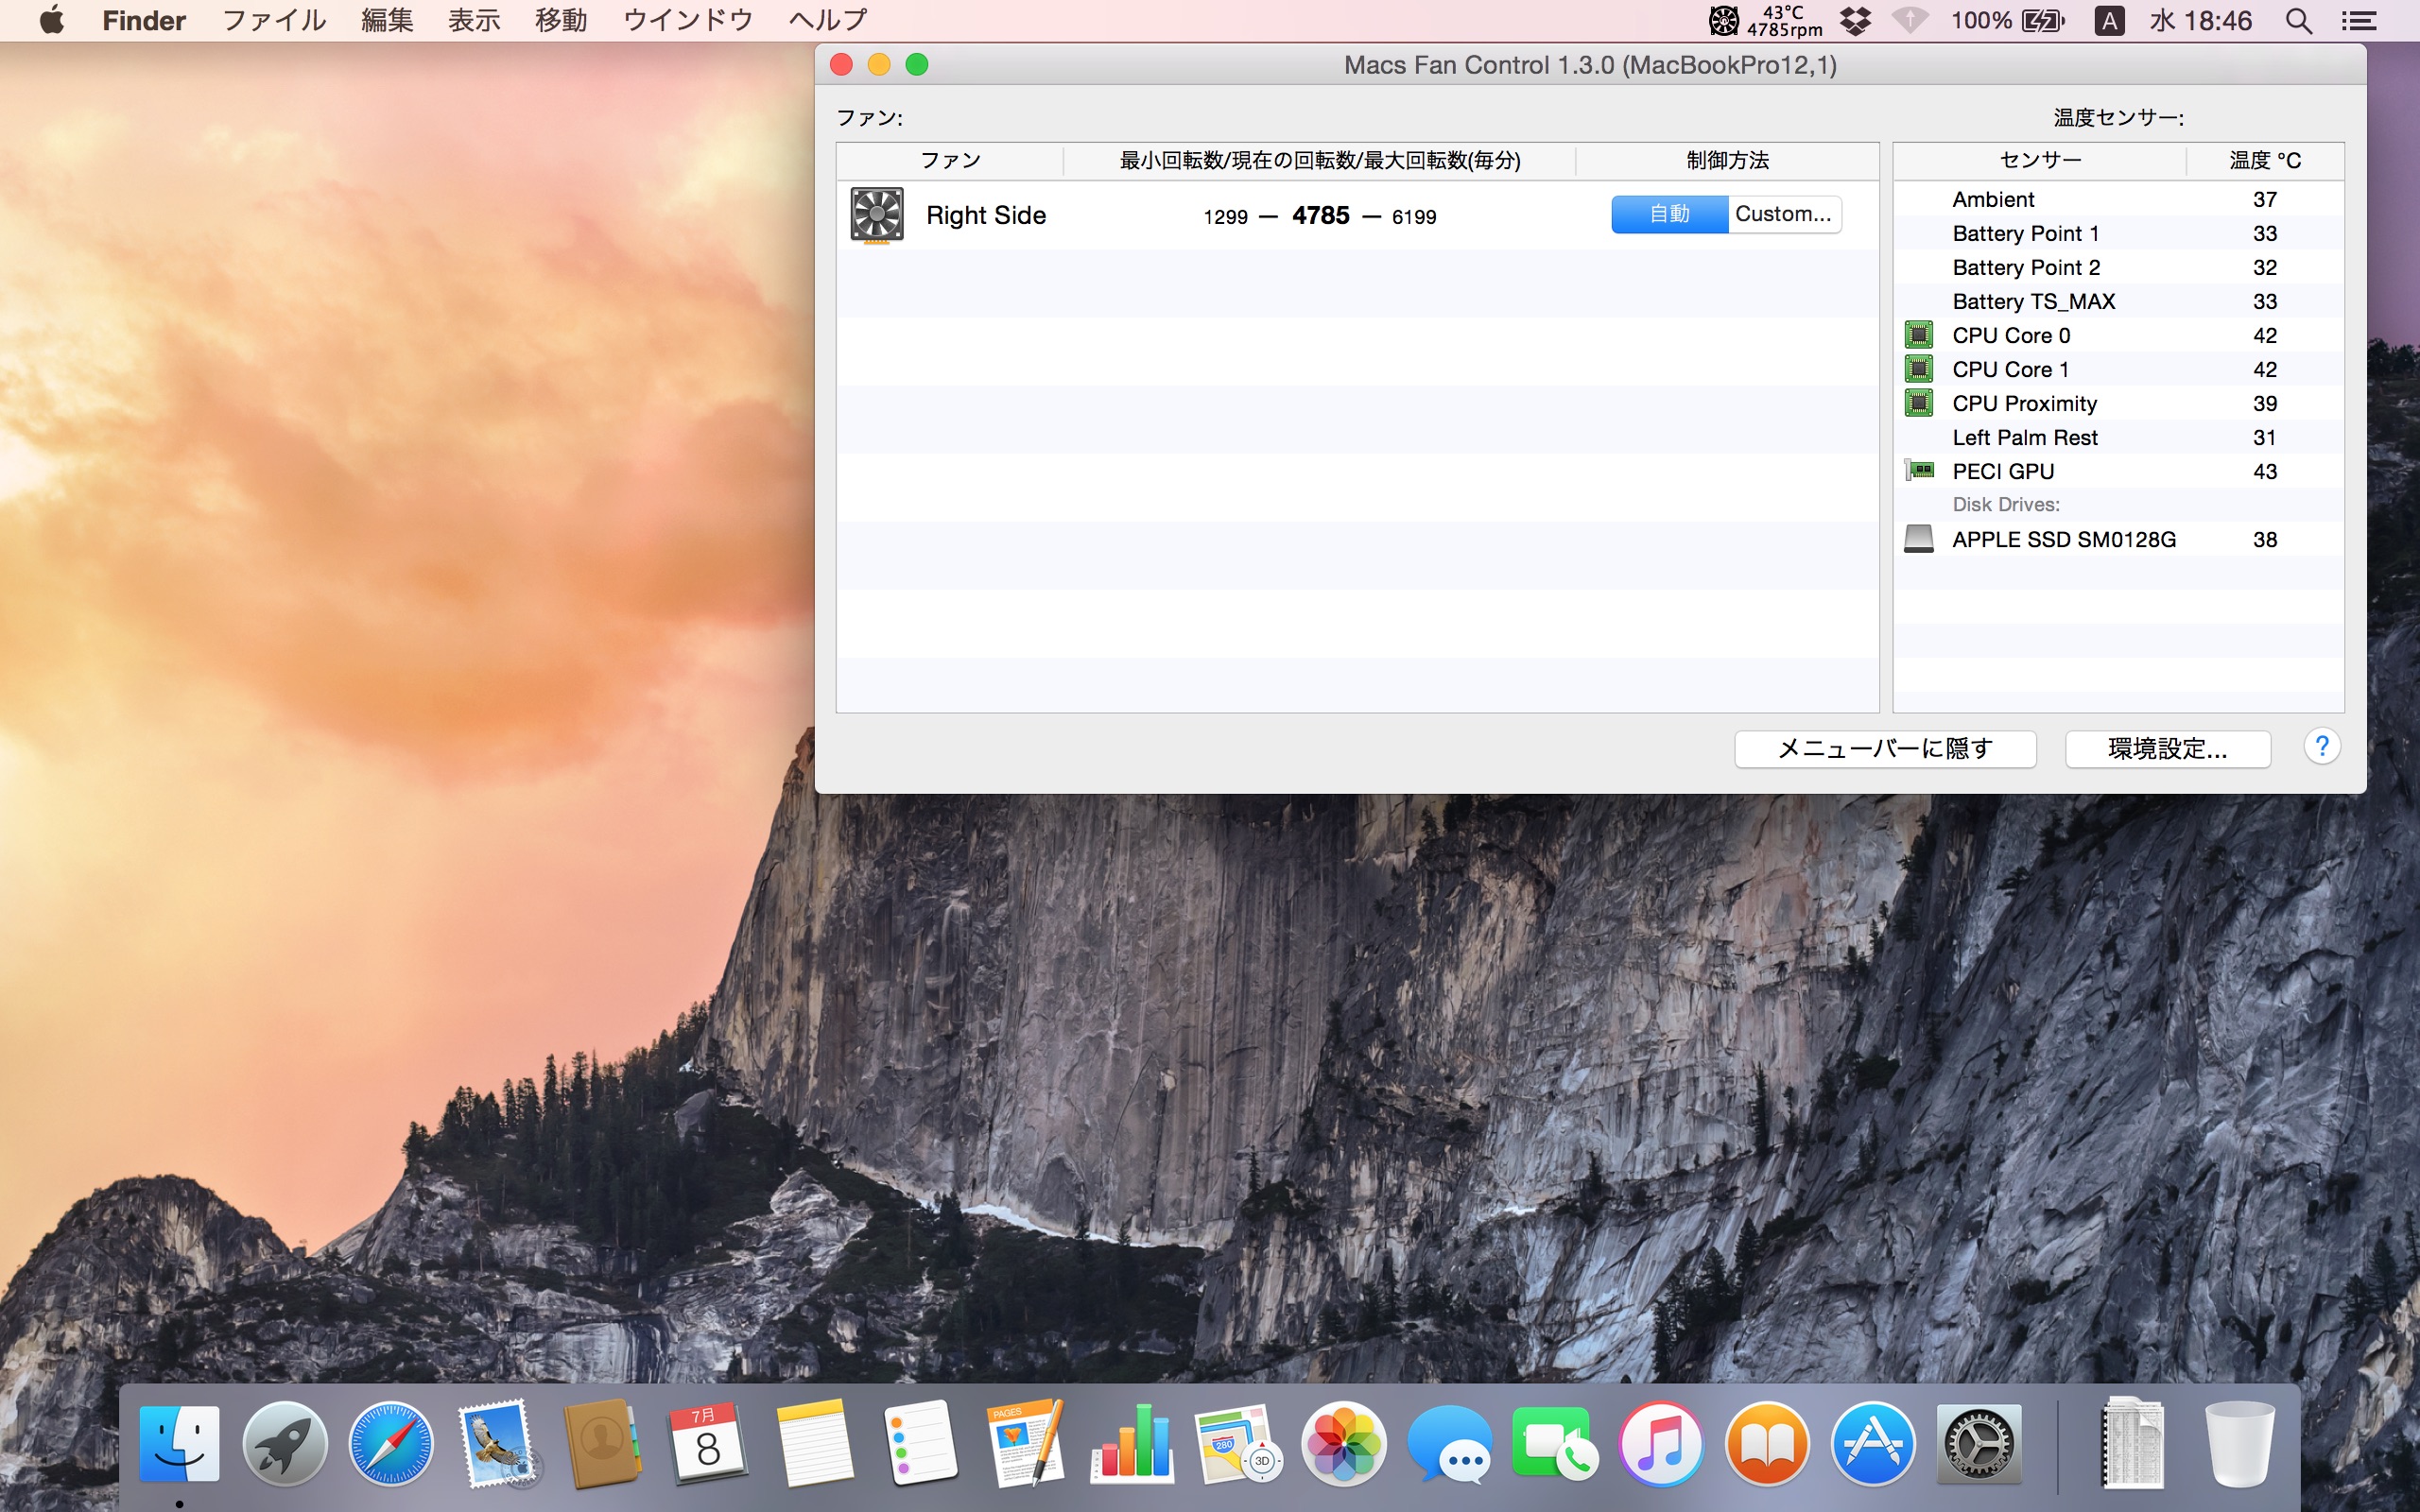Viewport: 2420px width, 1512px height.
Task: Open the Photos app in Dock
Action: 1343,1445
